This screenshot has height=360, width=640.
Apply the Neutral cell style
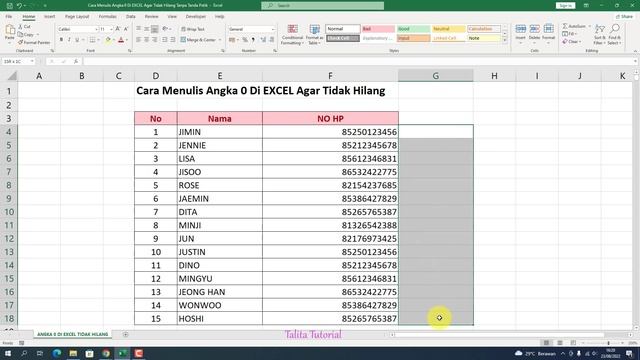click(448, 29)
